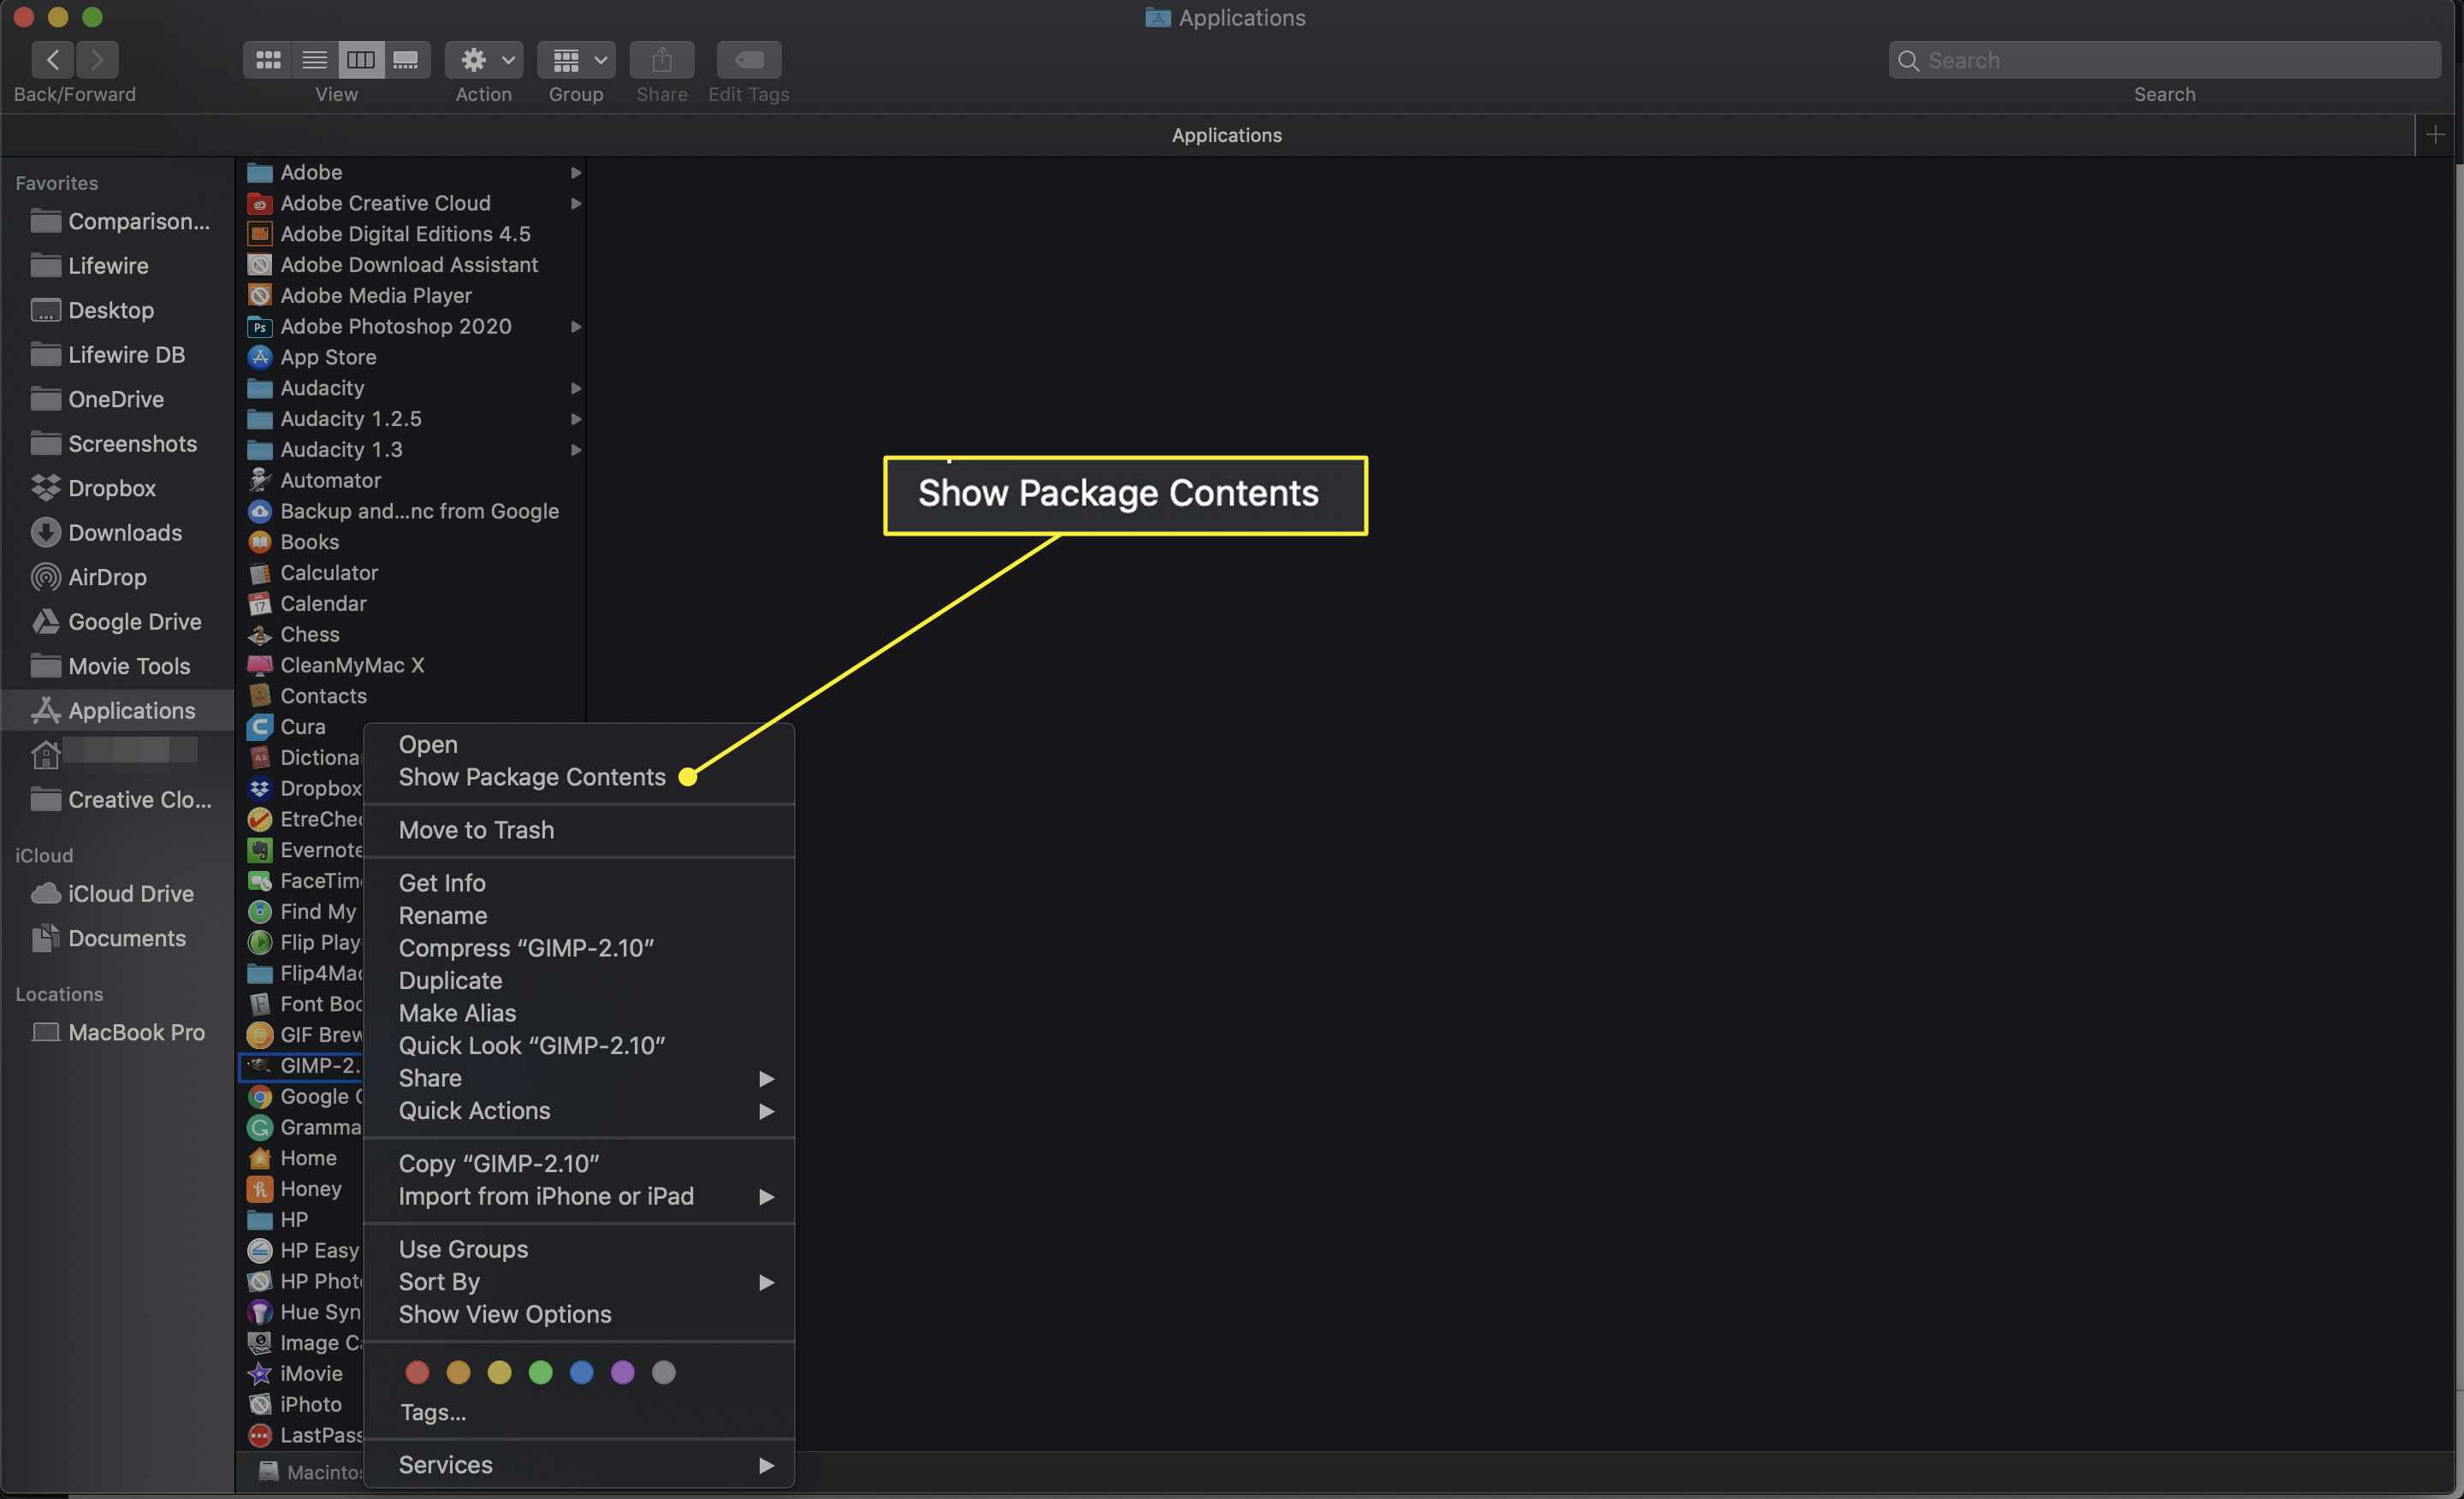Go forward with the Forward arrow button
The image size is (2464, 1499).
coord(97,60)
